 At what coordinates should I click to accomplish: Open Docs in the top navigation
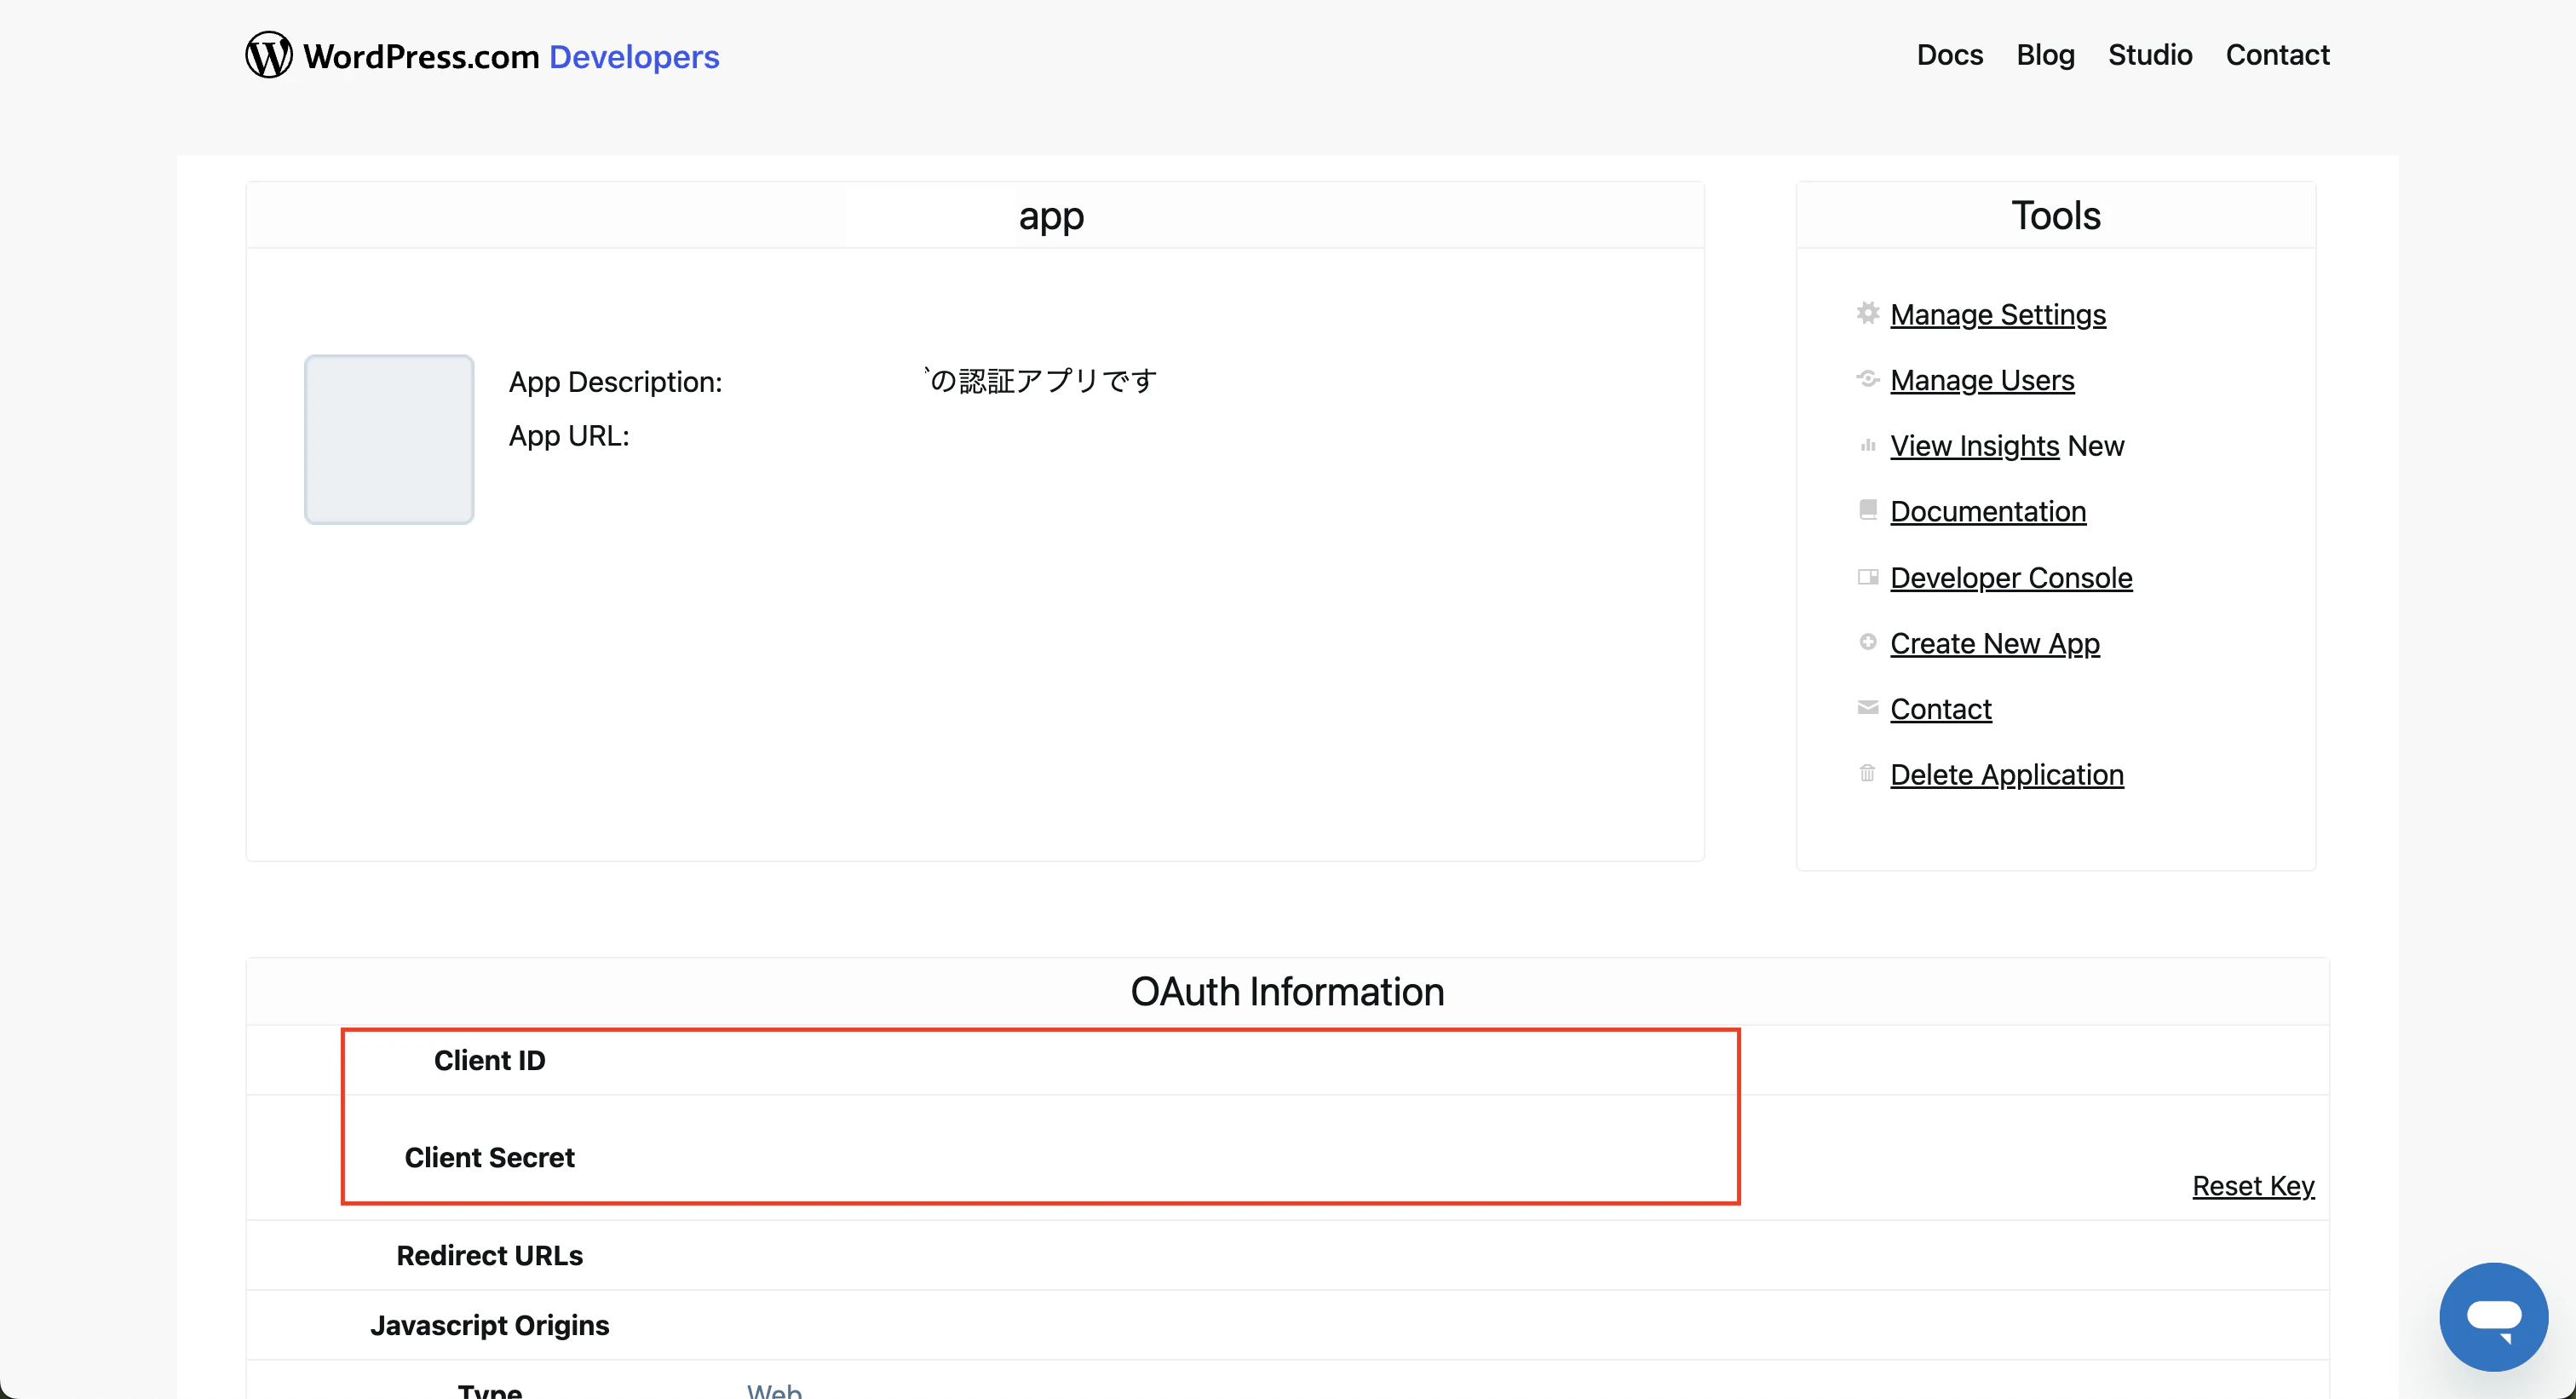[x=1949, y=55]
